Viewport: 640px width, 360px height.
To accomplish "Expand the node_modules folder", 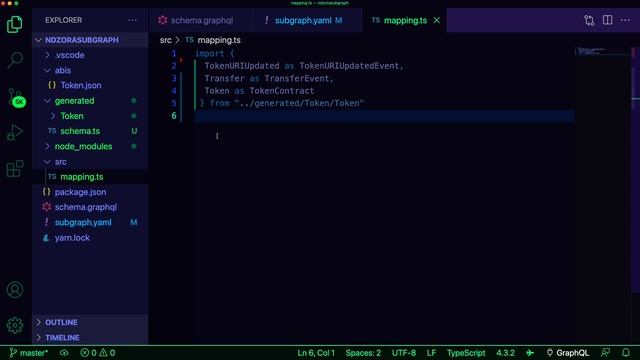I will tap(90, 147).
